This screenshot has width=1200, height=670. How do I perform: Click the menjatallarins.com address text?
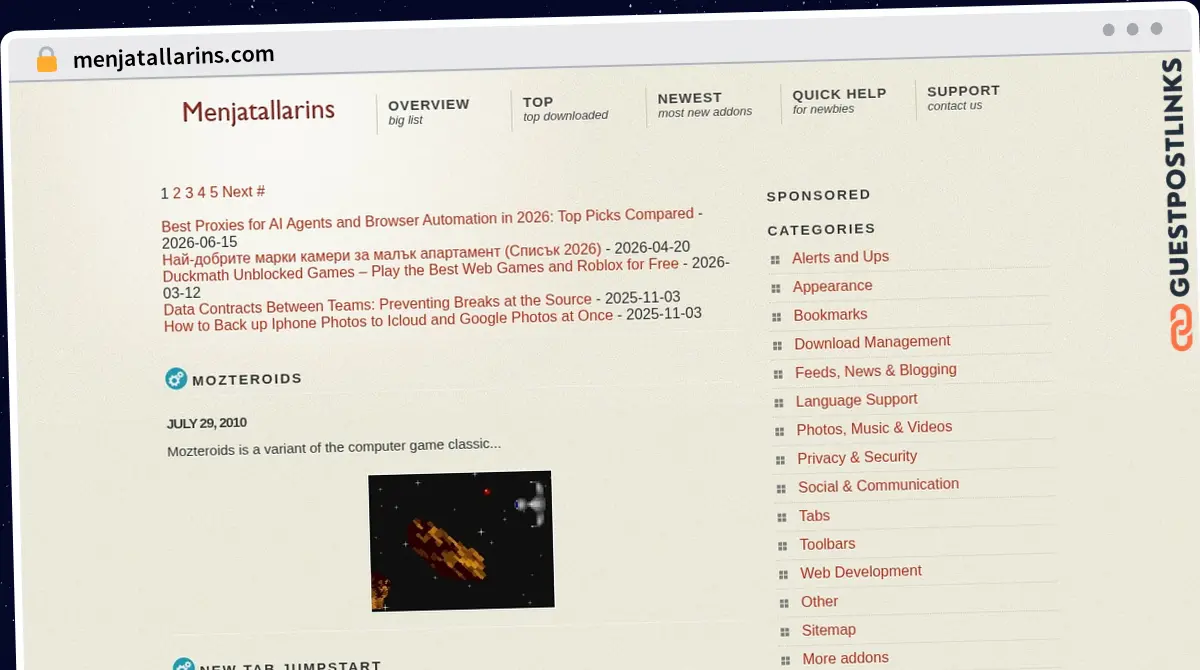click(x=173, y=57)
